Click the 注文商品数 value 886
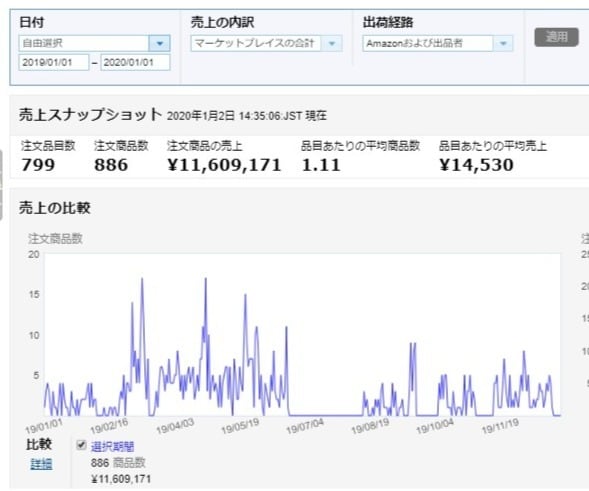The image size is (589, 491). coord(111,165)
